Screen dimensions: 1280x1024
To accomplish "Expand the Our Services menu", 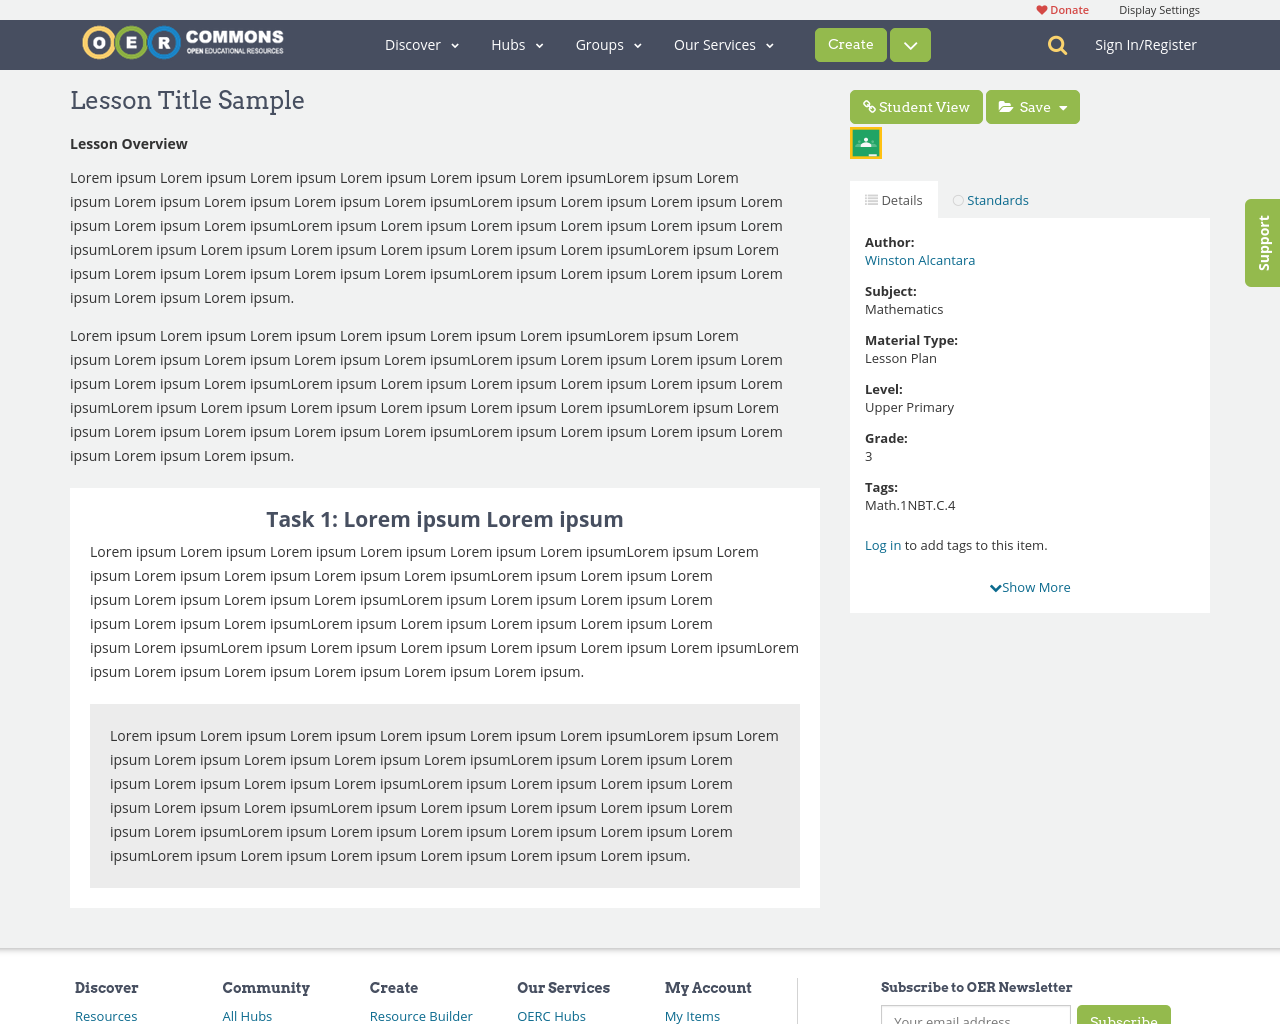I will (x=722, y=43).
